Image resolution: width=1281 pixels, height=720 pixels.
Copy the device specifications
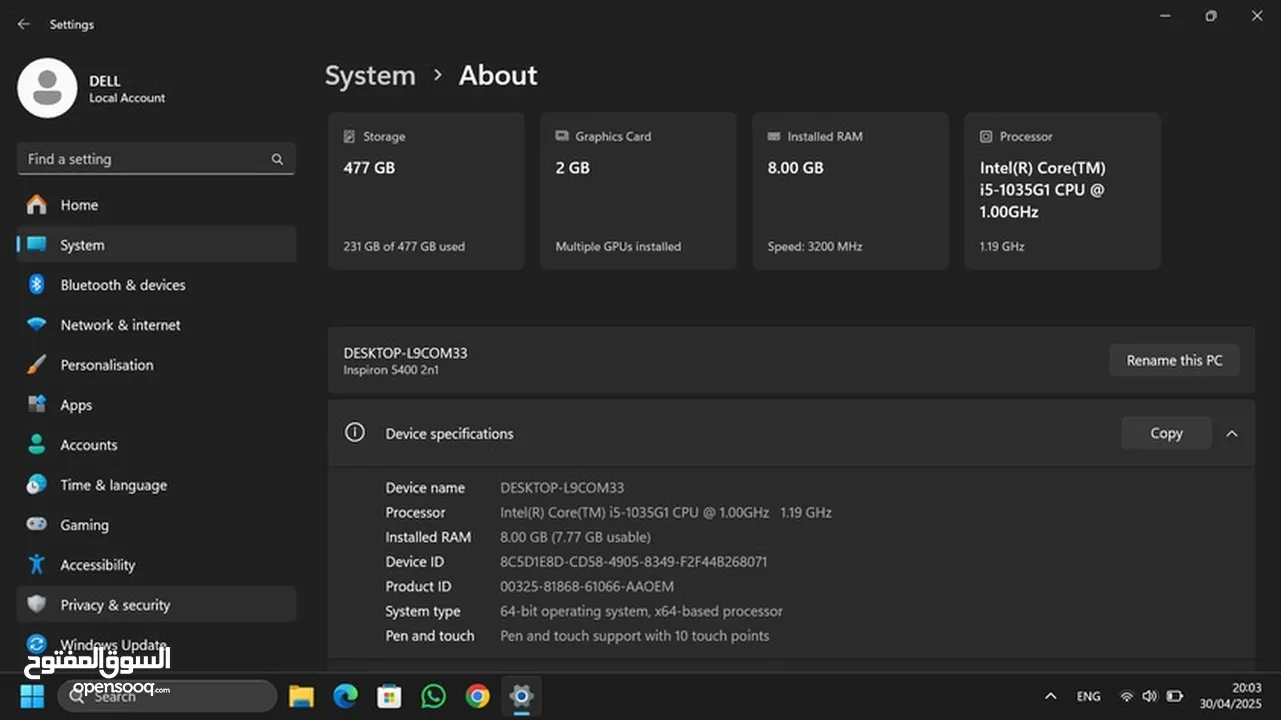pos(1166,433)
